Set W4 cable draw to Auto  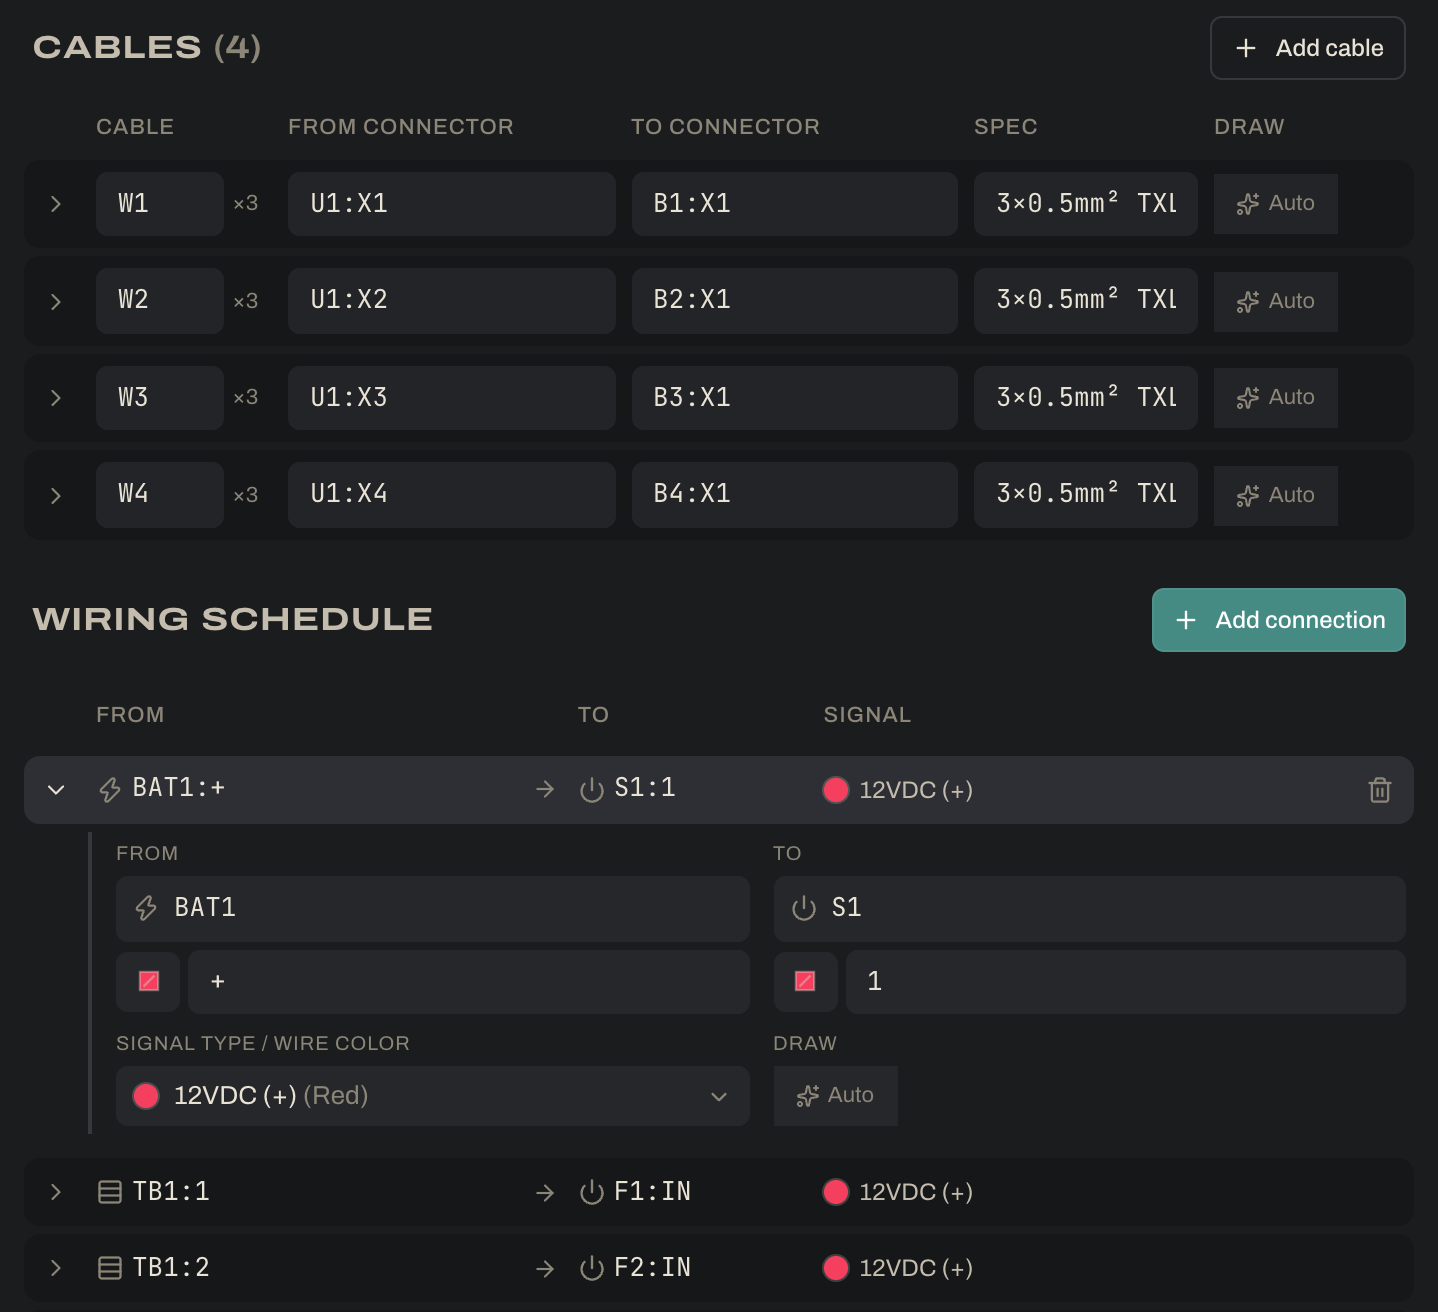coord(1276,495)
